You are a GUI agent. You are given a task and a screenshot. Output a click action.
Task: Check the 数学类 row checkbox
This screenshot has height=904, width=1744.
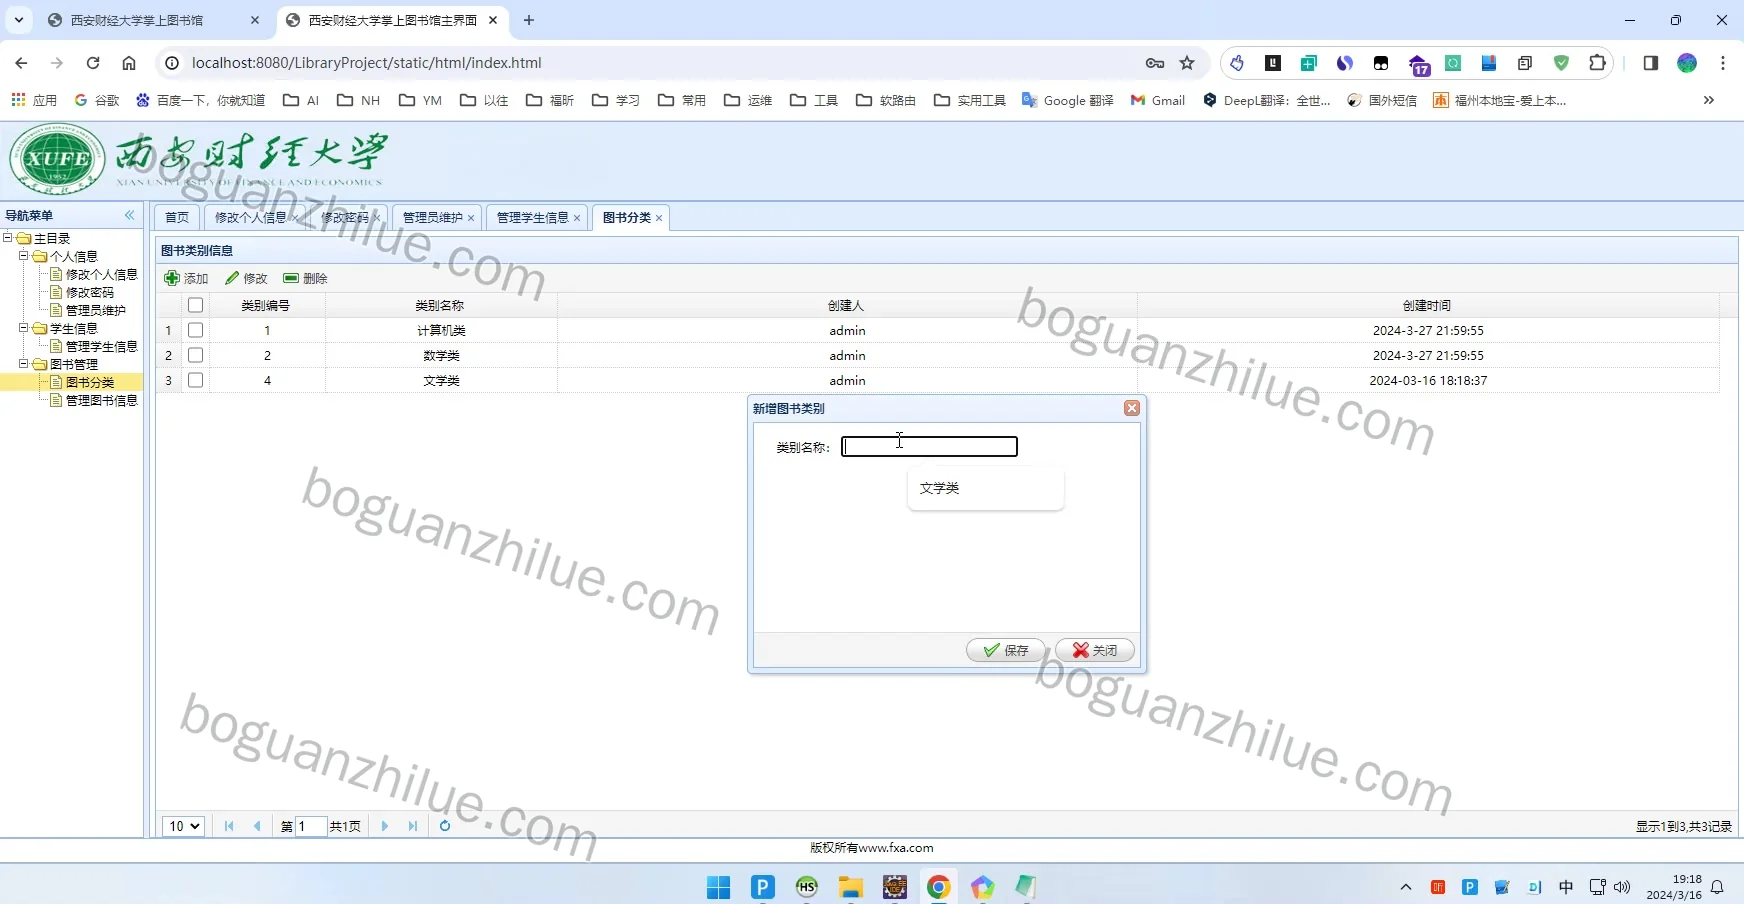click(195, 355)
